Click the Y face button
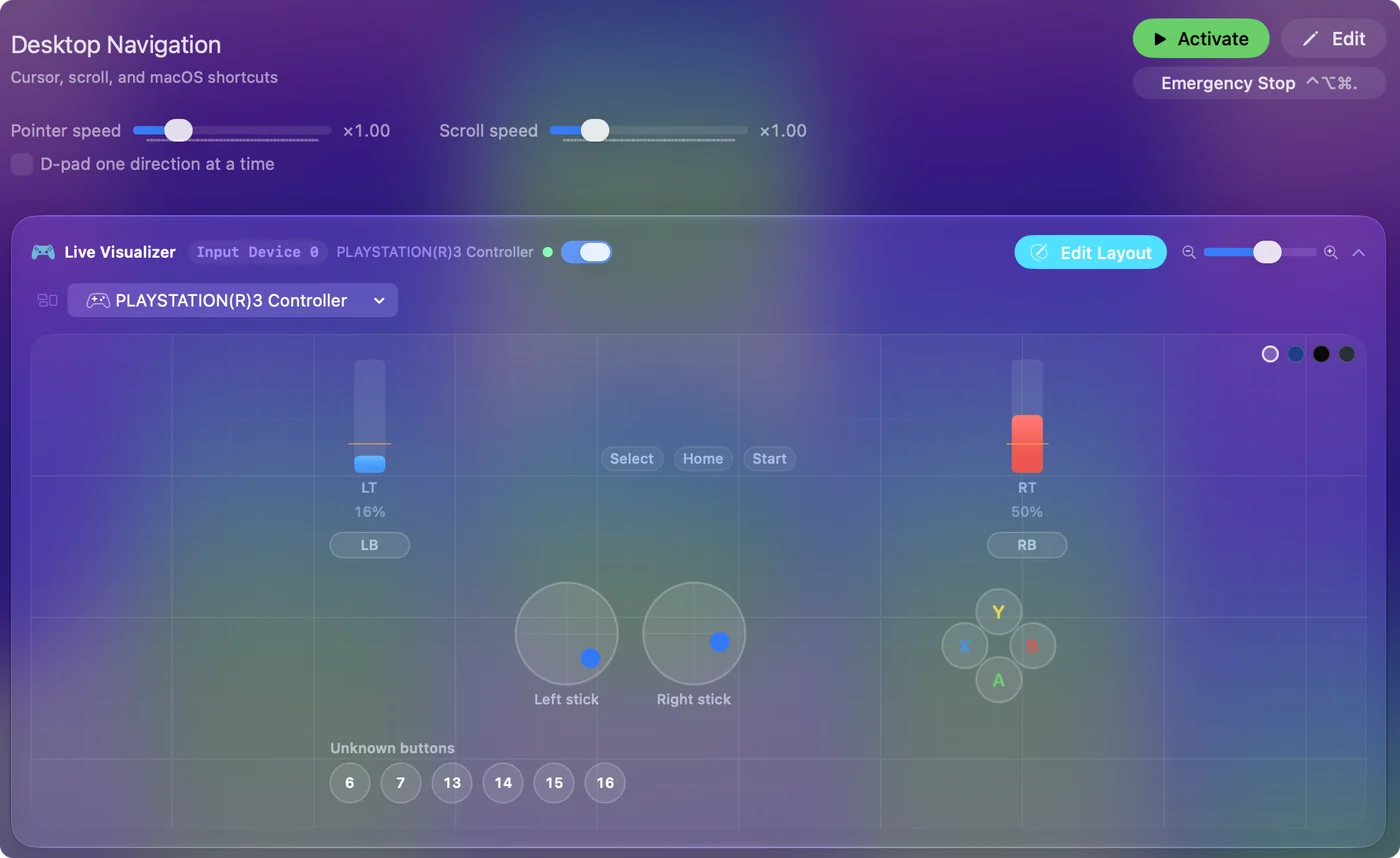This screenshot has width=1400, height=858. click(x=998, y=612)
